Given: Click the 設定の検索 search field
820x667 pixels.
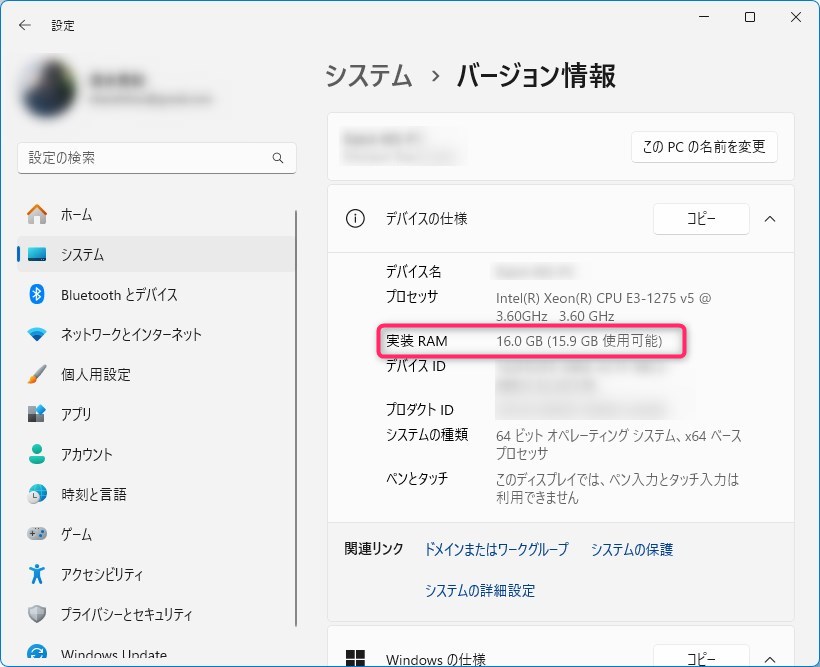Looking at the screenshot, I should 145,158.
